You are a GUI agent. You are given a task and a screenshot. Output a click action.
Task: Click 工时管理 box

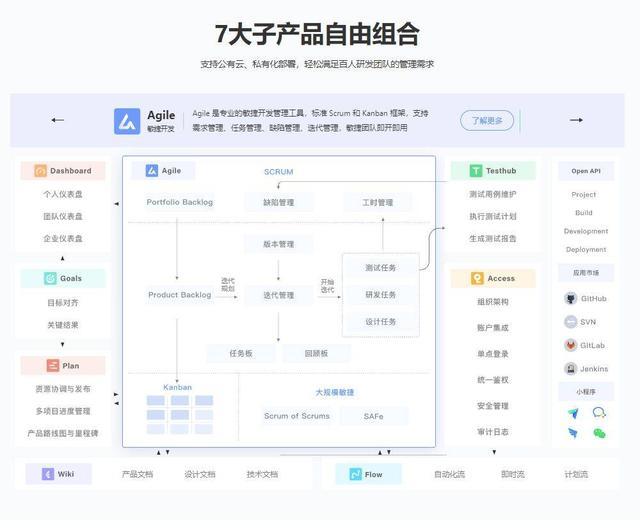pyautogui.click(x=378, y=202)
